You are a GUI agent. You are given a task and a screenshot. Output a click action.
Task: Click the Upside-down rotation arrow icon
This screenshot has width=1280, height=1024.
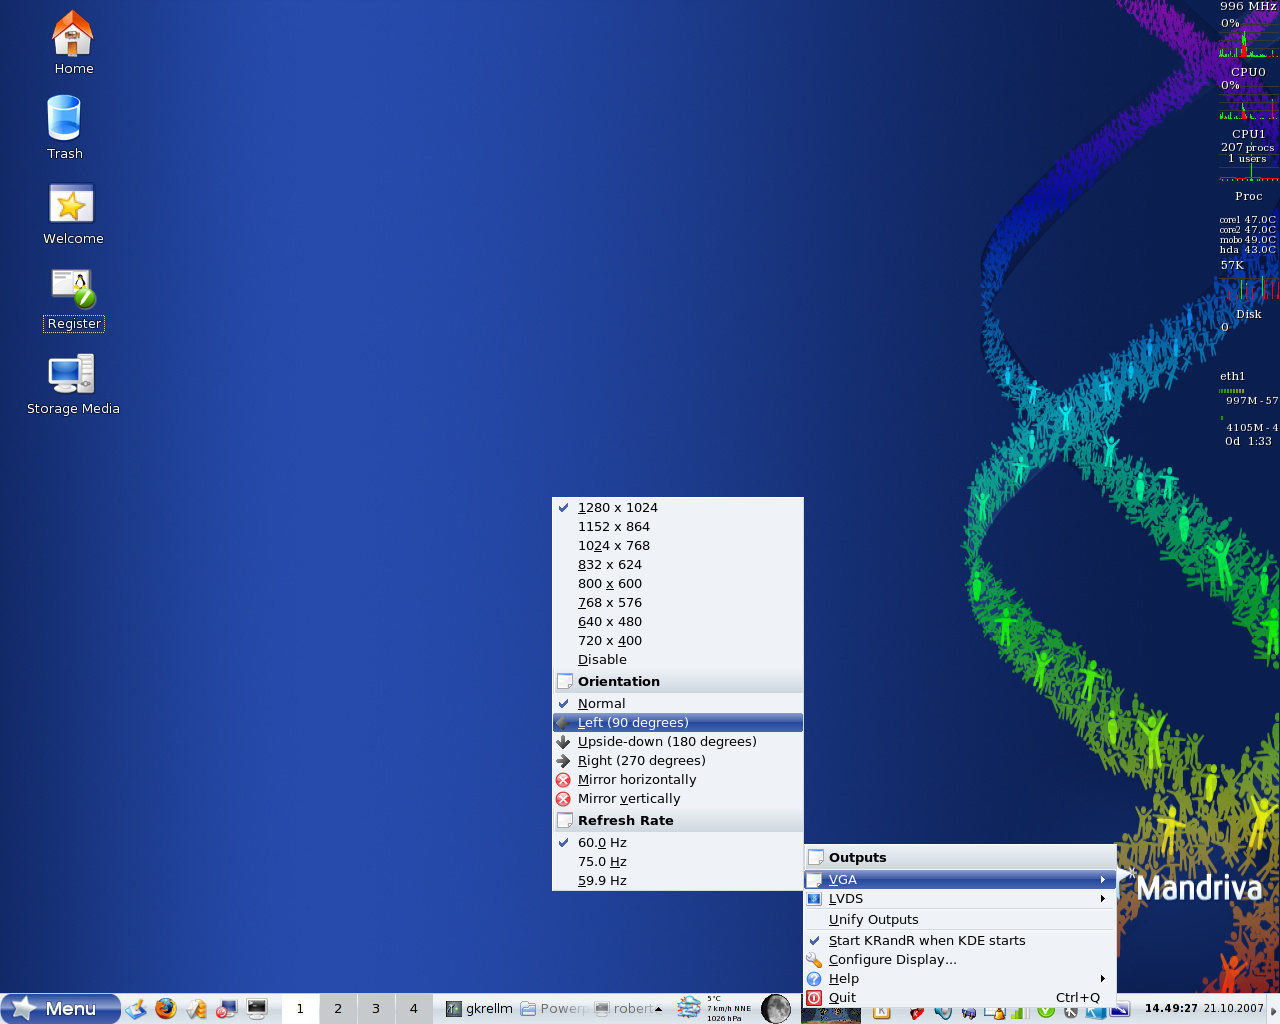[x=563, y=742]
